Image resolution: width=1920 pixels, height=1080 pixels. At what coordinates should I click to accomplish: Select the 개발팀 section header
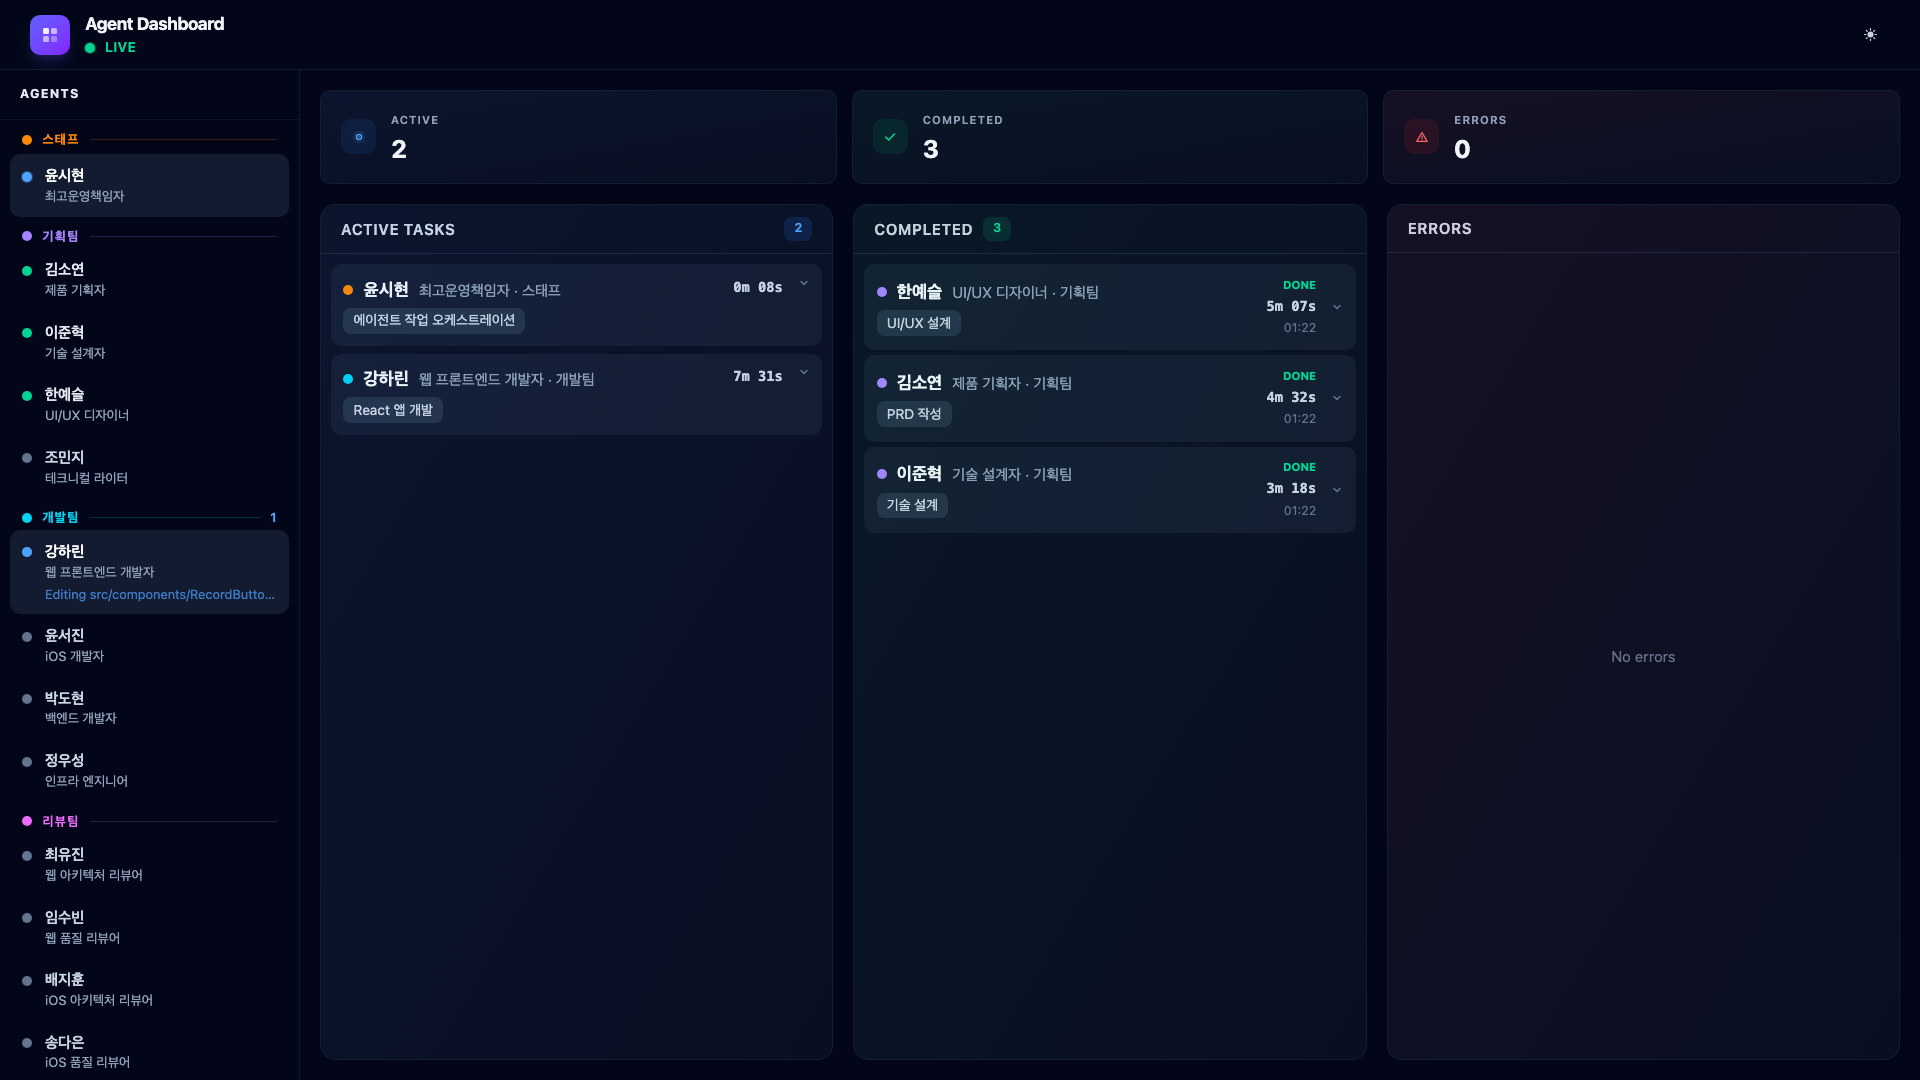60,518
